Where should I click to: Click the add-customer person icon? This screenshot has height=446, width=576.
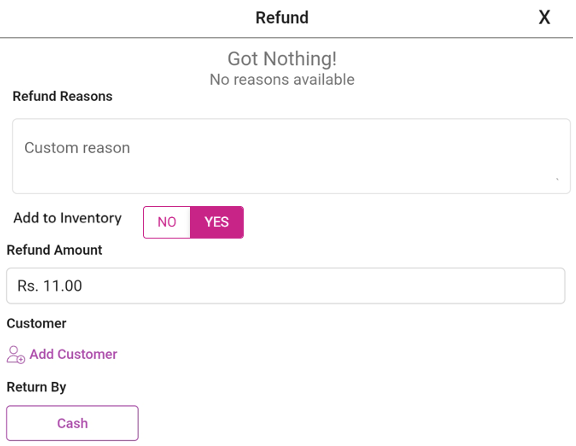click(15, 355)
